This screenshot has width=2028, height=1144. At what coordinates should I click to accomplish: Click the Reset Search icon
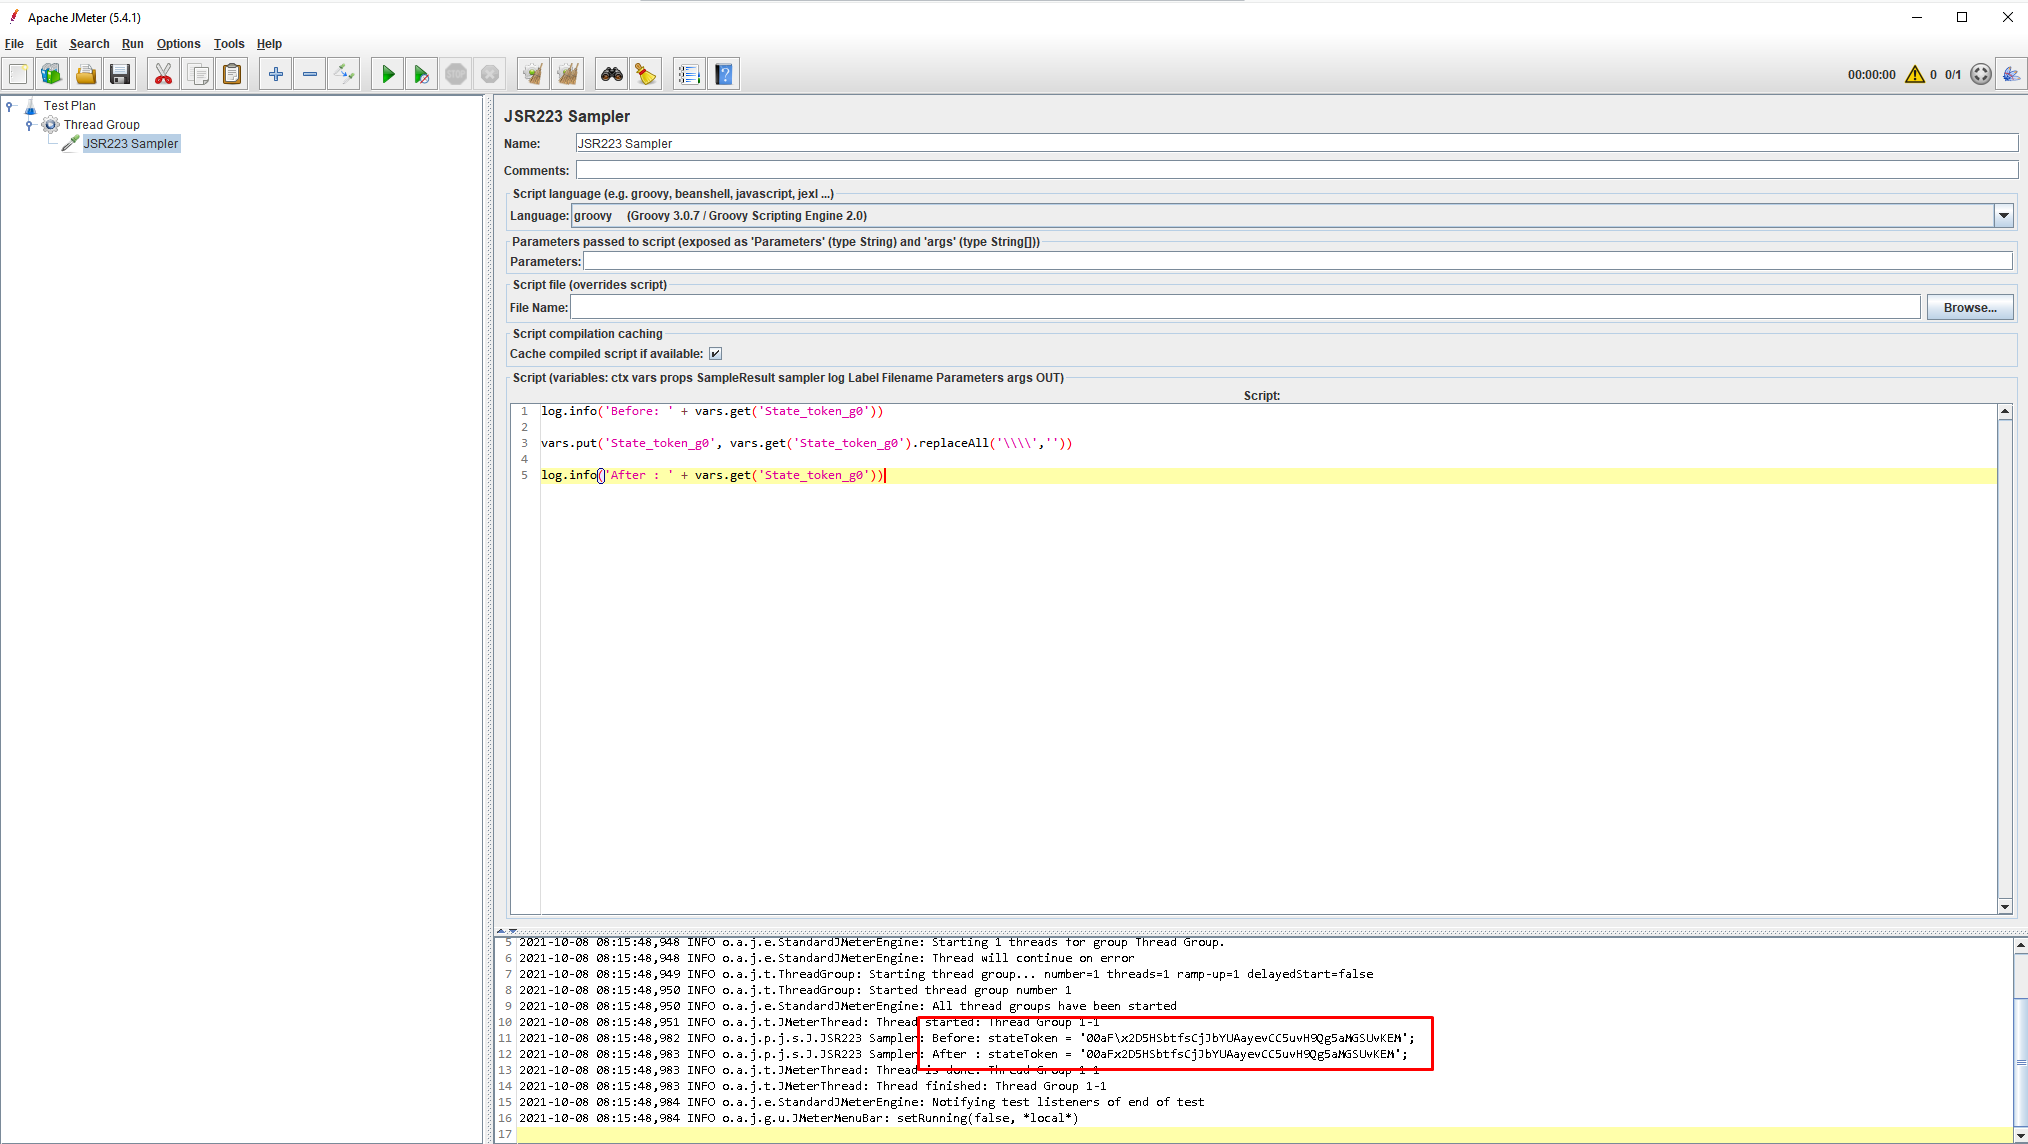click(x=646, y=74)
